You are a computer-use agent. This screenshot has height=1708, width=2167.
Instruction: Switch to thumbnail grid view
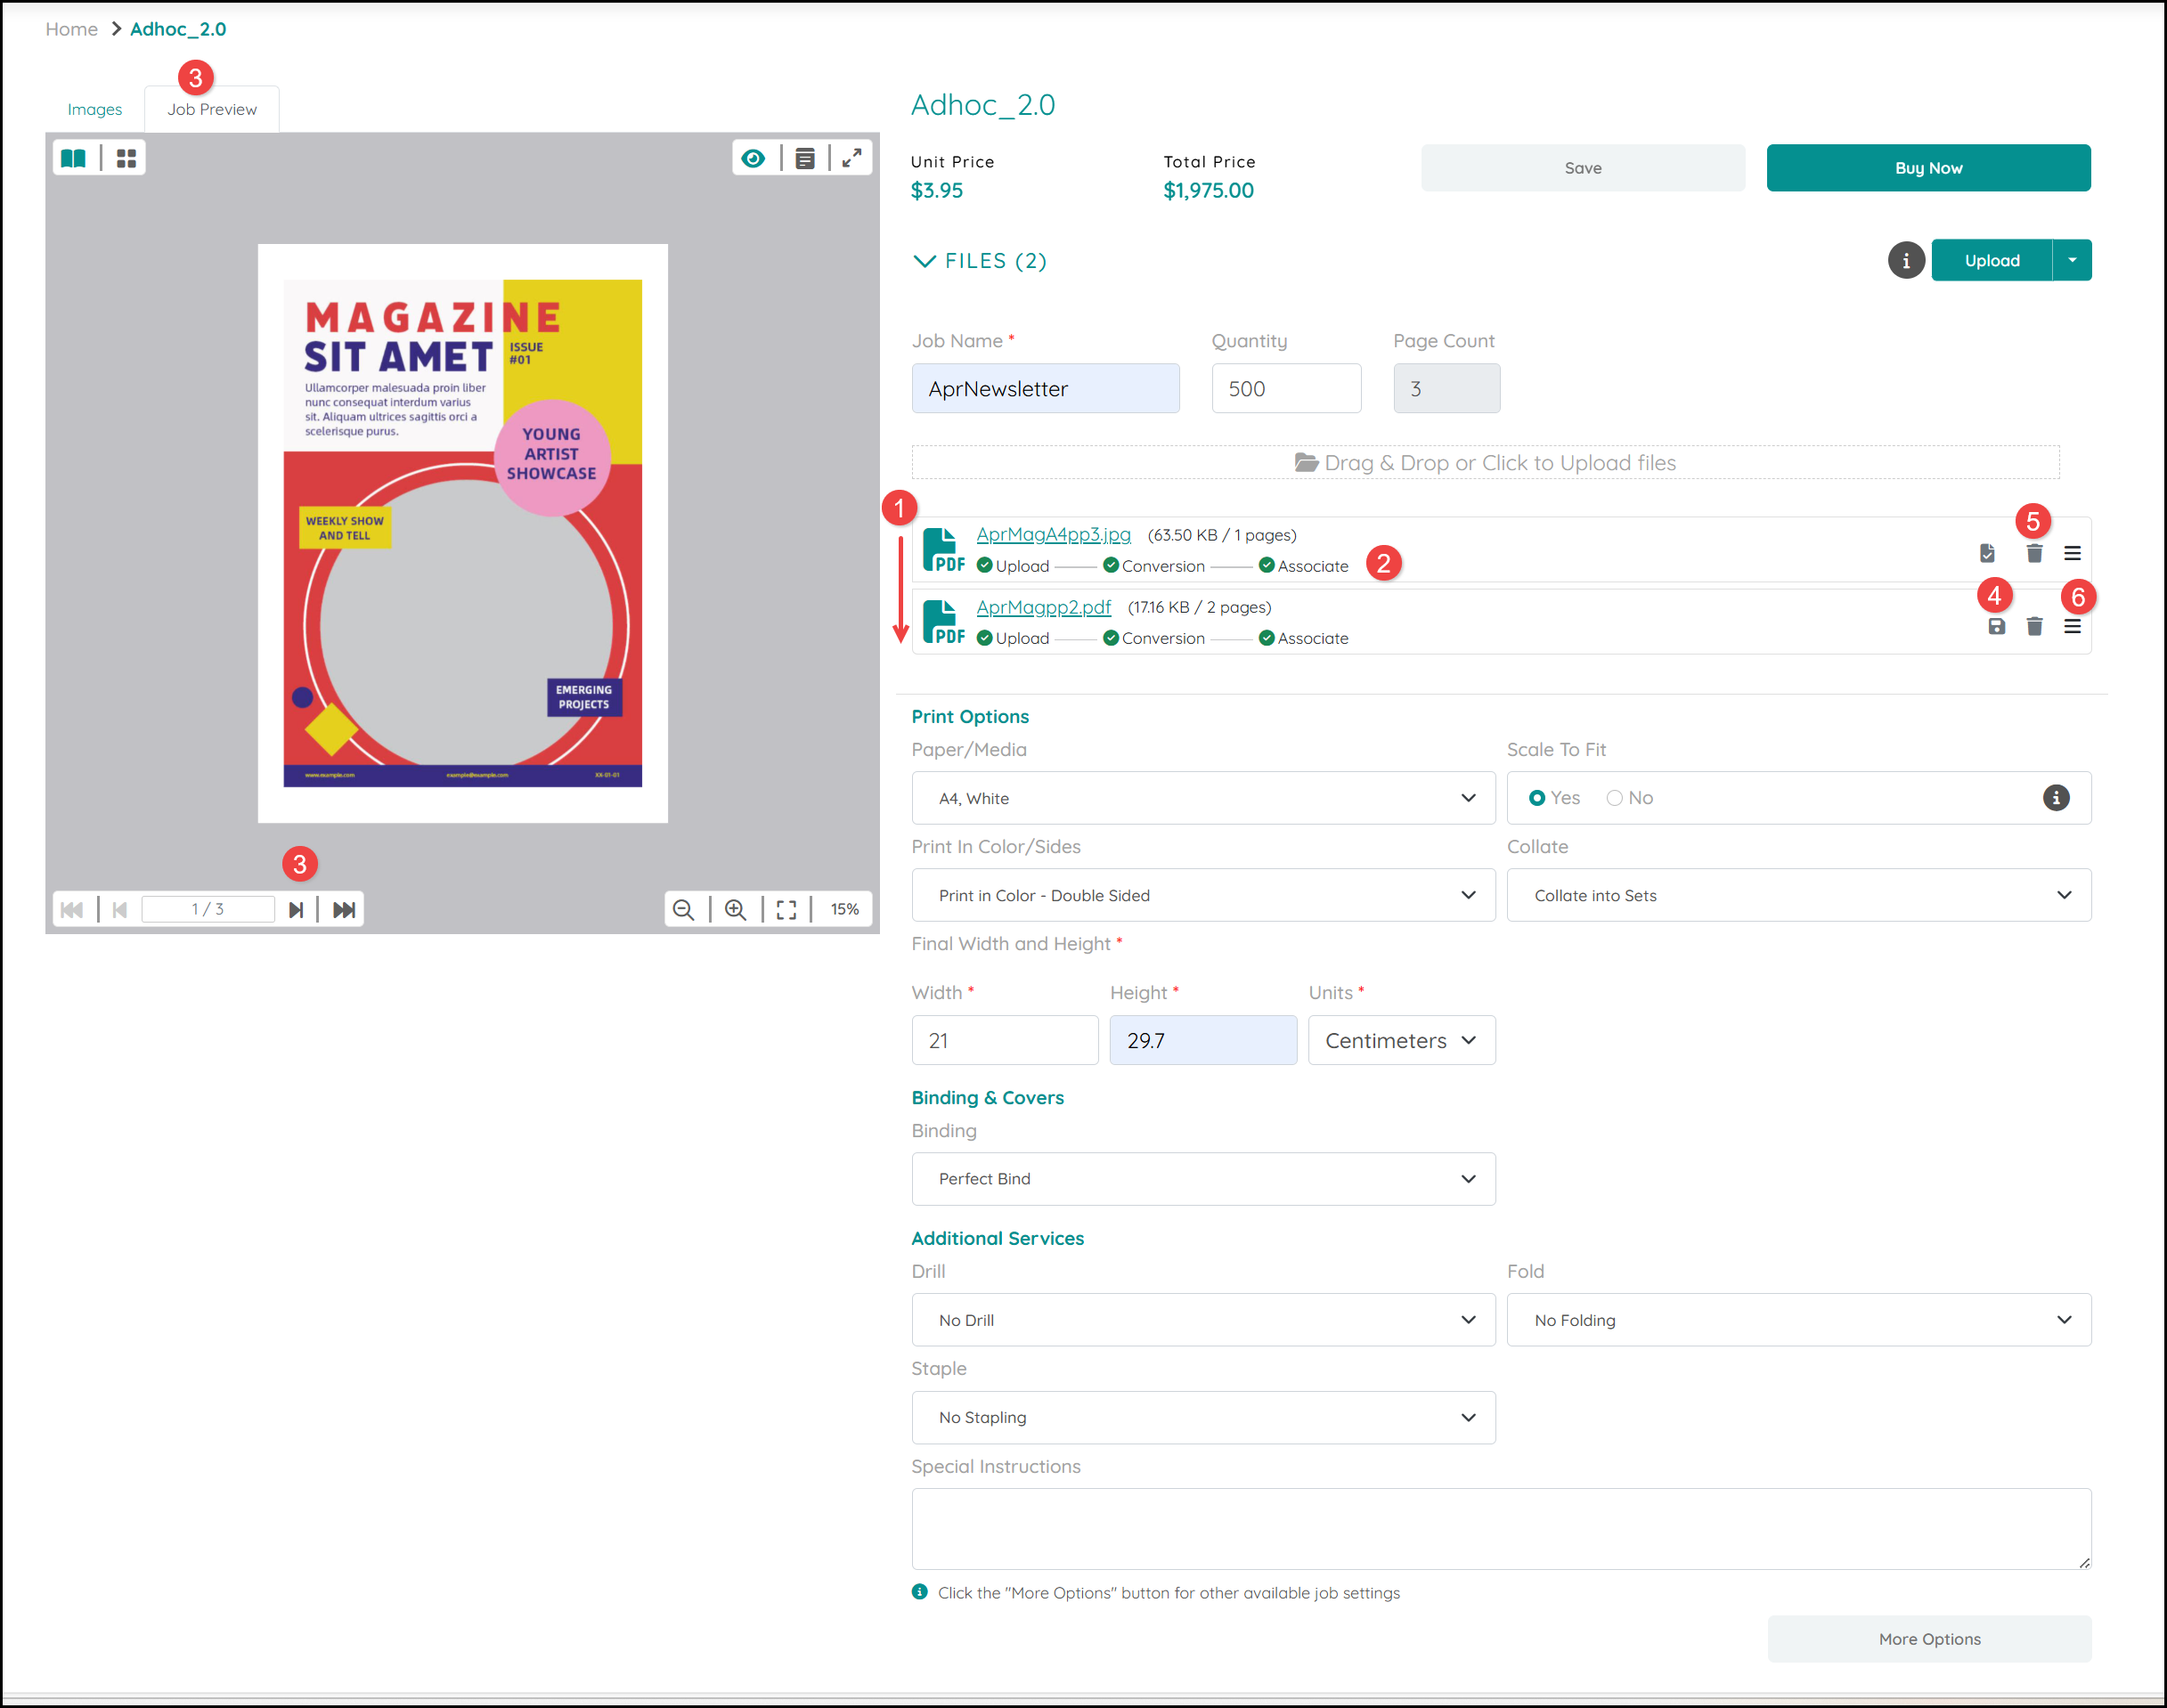click(x=126, y=158)
